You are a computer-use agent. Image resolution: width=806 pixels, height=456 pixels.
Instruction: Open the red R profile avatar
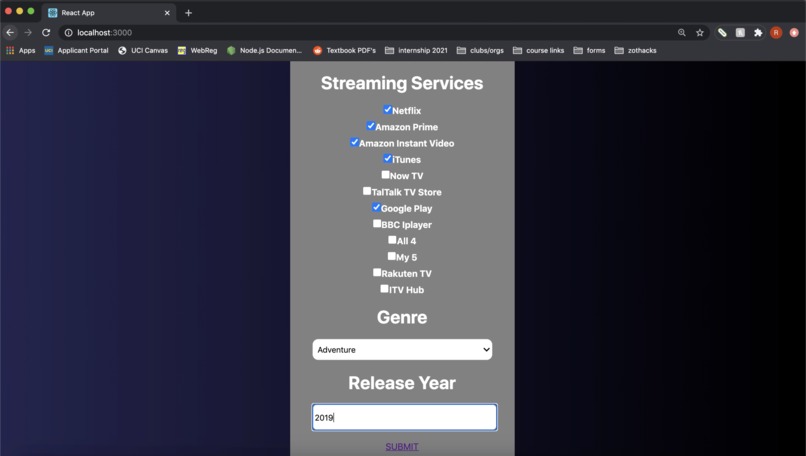pyautogui.click(x=776, y=32)
